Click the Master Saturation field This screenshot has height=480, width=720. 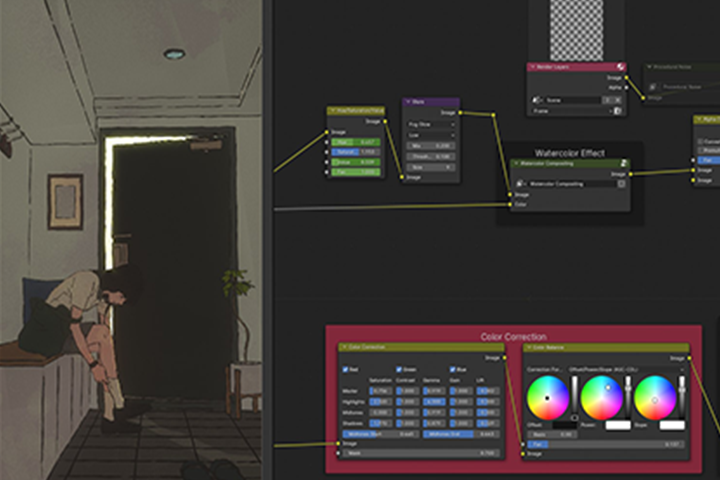click(381, 391)
